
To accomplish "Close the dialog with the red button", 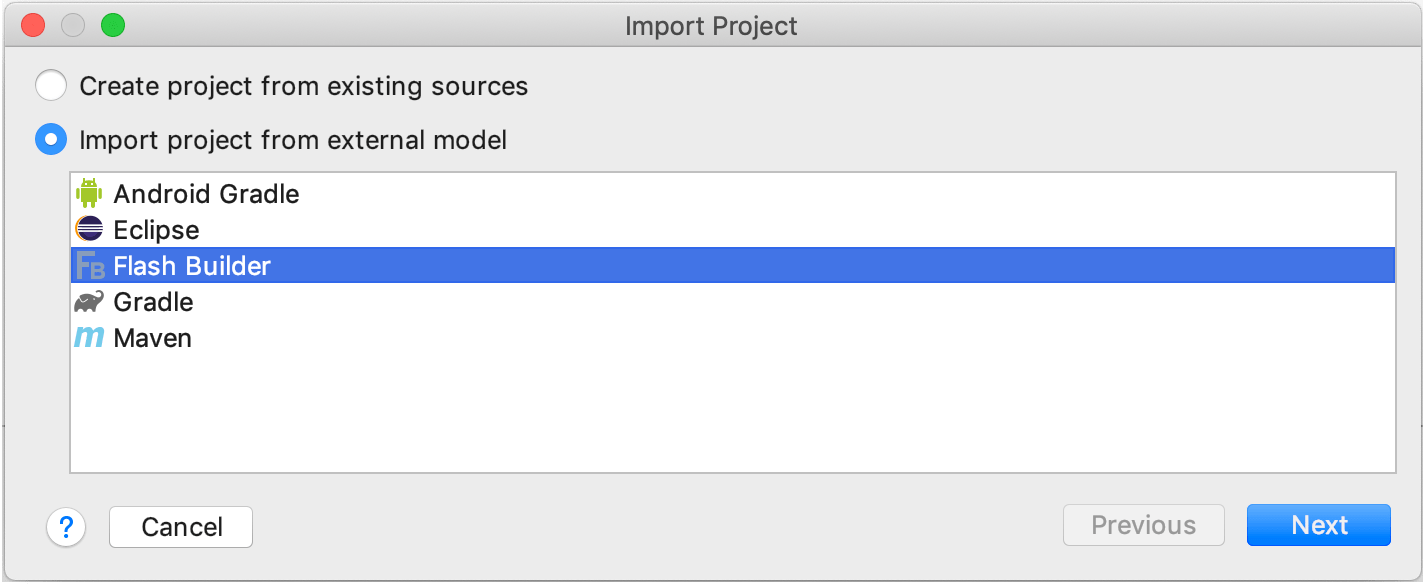I will pyautogui.click(x=33, y=25).
